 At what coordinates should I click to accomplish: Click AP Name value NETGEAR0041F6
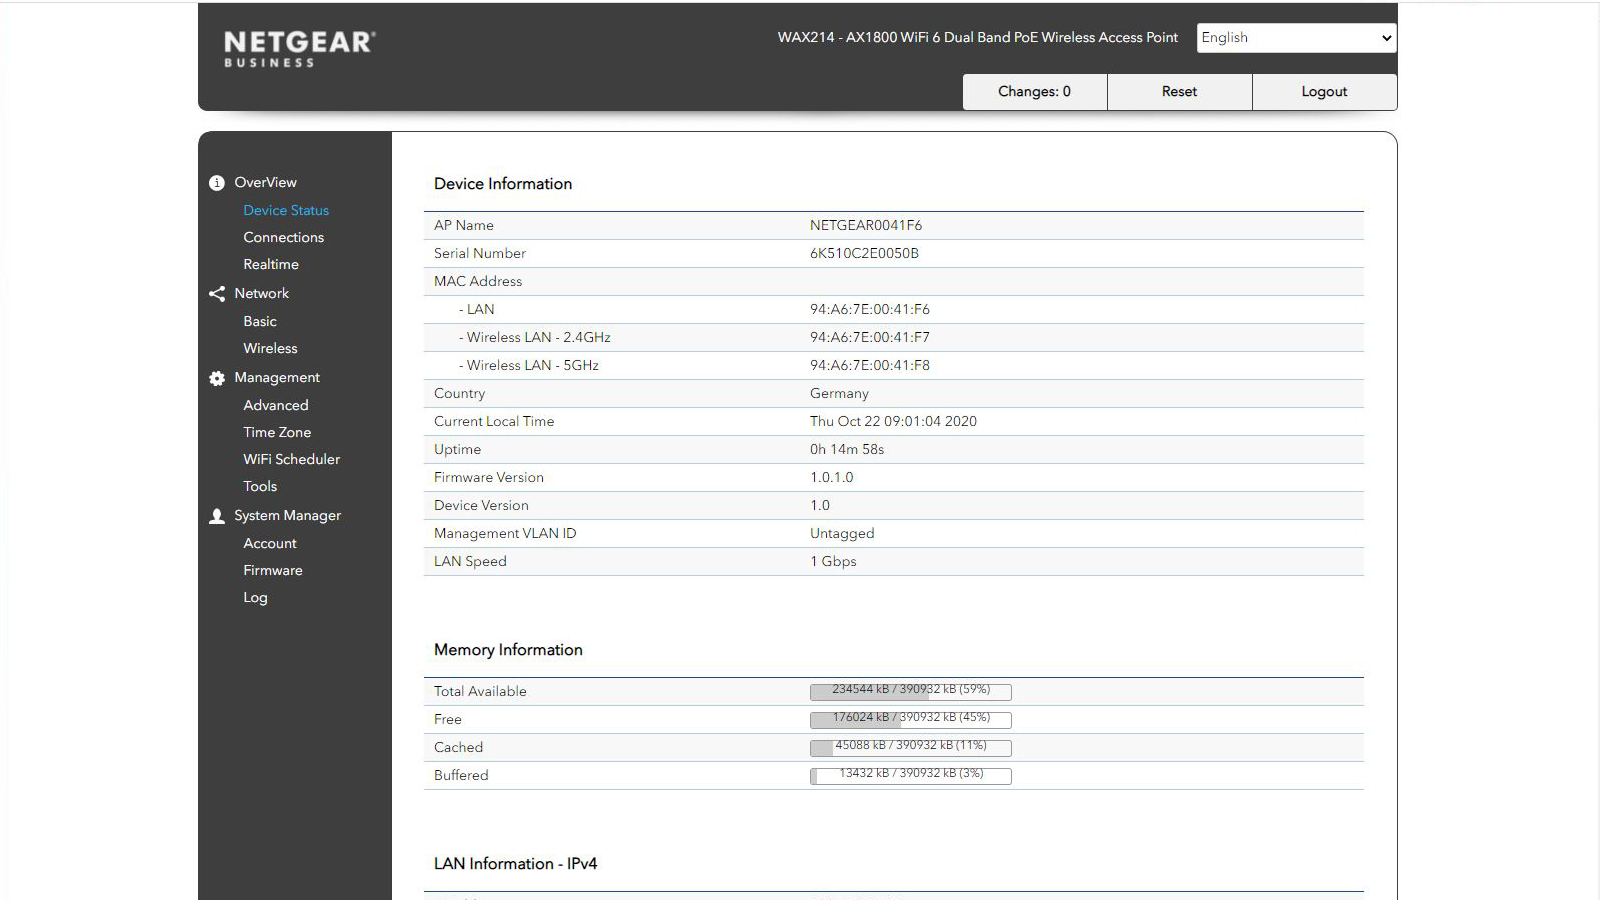pyautogui.click(x=866, y=226)
